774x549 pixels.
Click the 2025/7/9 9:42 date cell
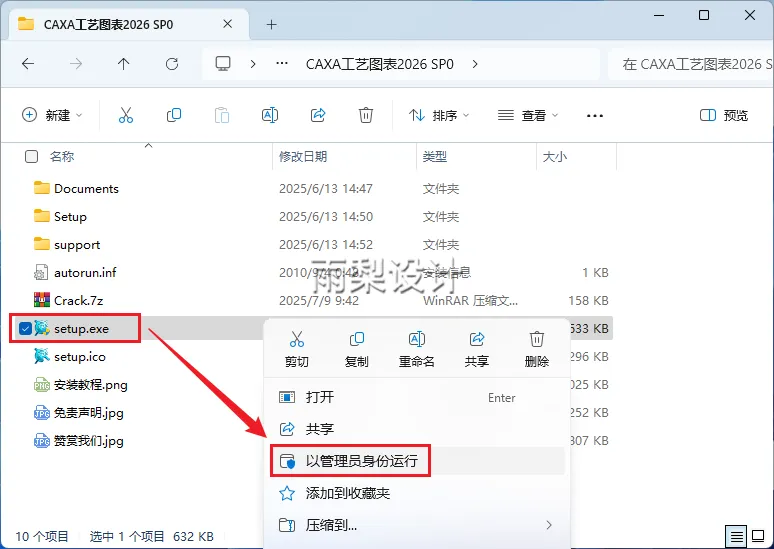pyautogui.click(x=319, y=300)
